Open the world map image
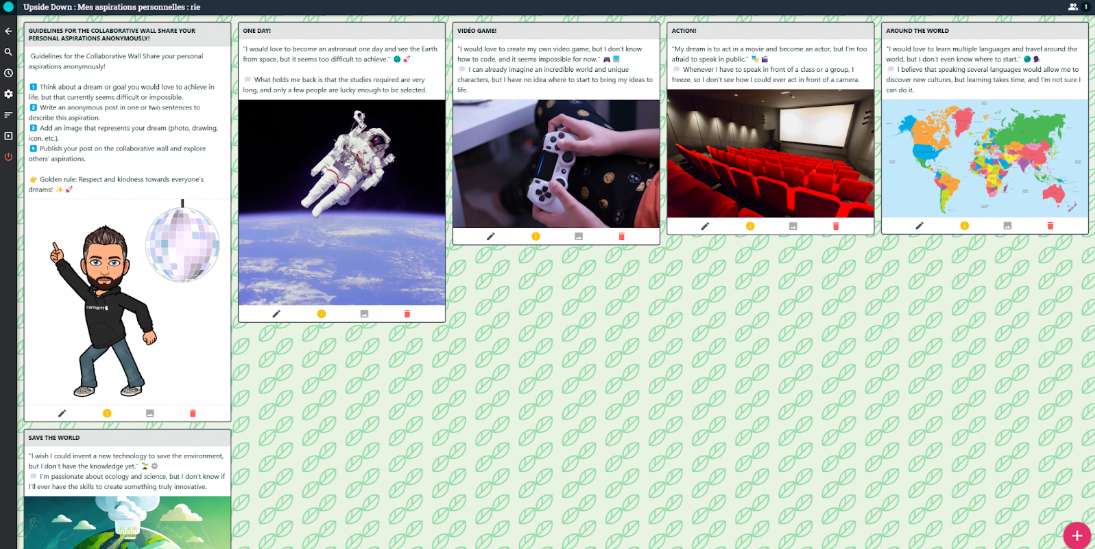 coord(985,158)
